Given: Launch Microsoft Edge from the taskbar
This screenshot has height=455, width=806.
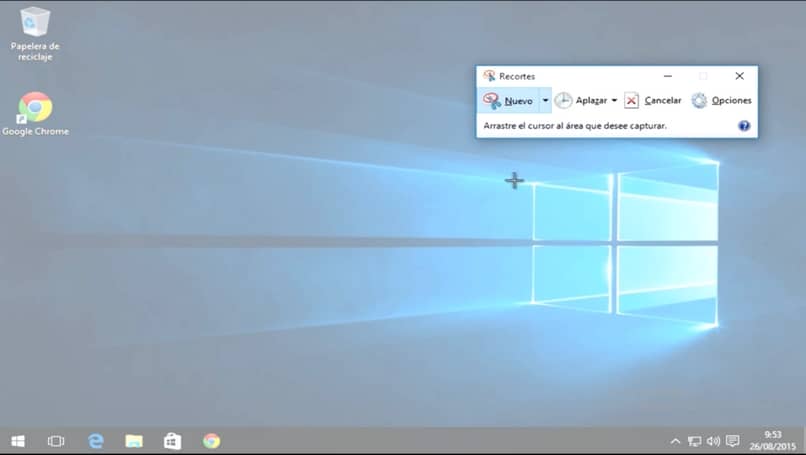Looking at the screenshot, I should tap(96, 441).
